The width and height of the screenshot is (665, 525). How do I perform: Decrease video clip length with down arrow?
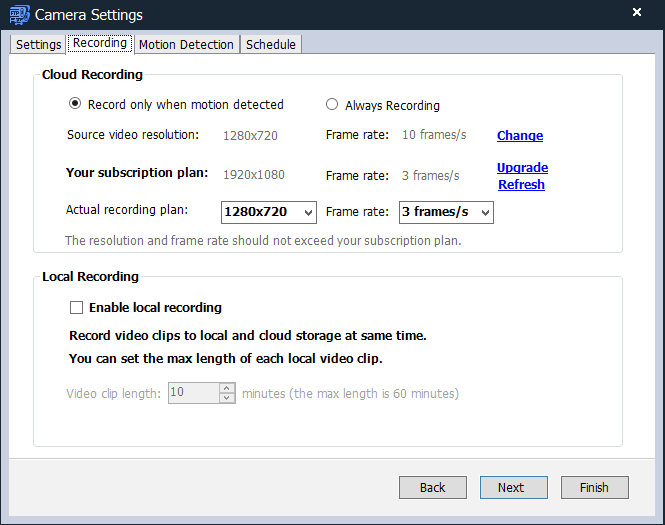coord(227,398)
